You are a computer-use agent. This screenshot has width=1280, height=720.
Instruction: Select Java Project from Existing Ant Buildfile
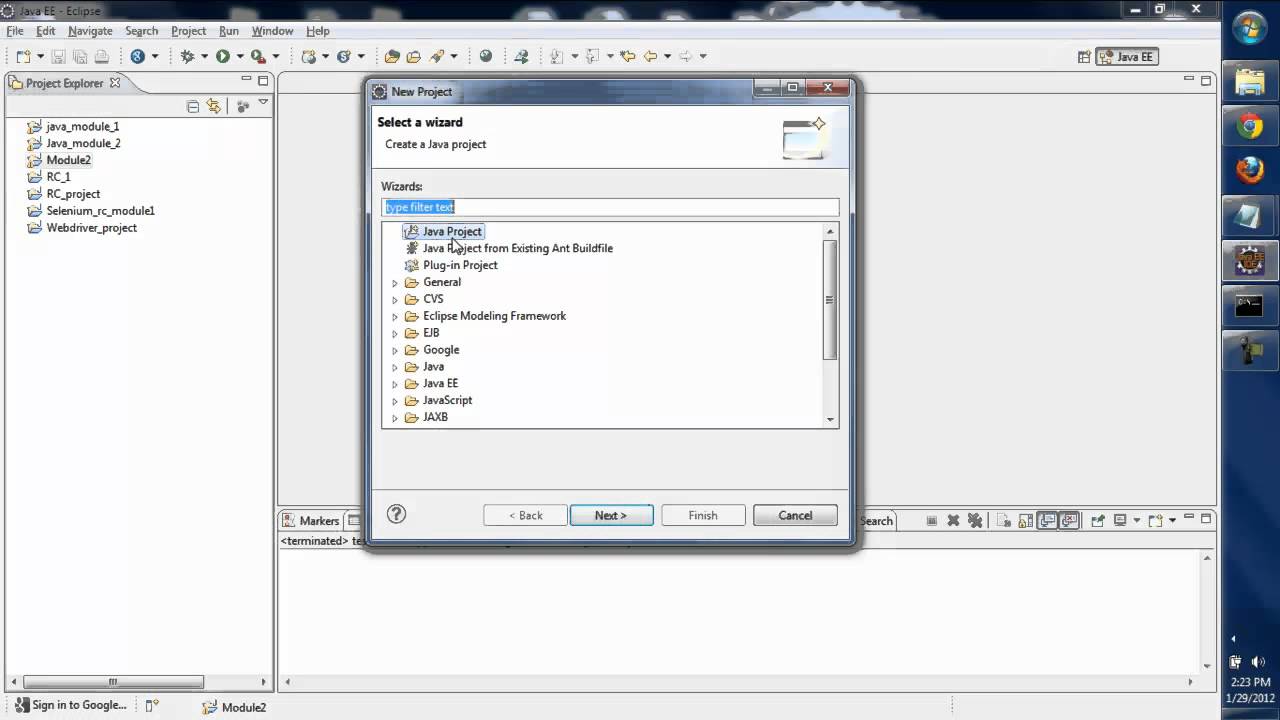pyautogui.click(x=518, y=248)
